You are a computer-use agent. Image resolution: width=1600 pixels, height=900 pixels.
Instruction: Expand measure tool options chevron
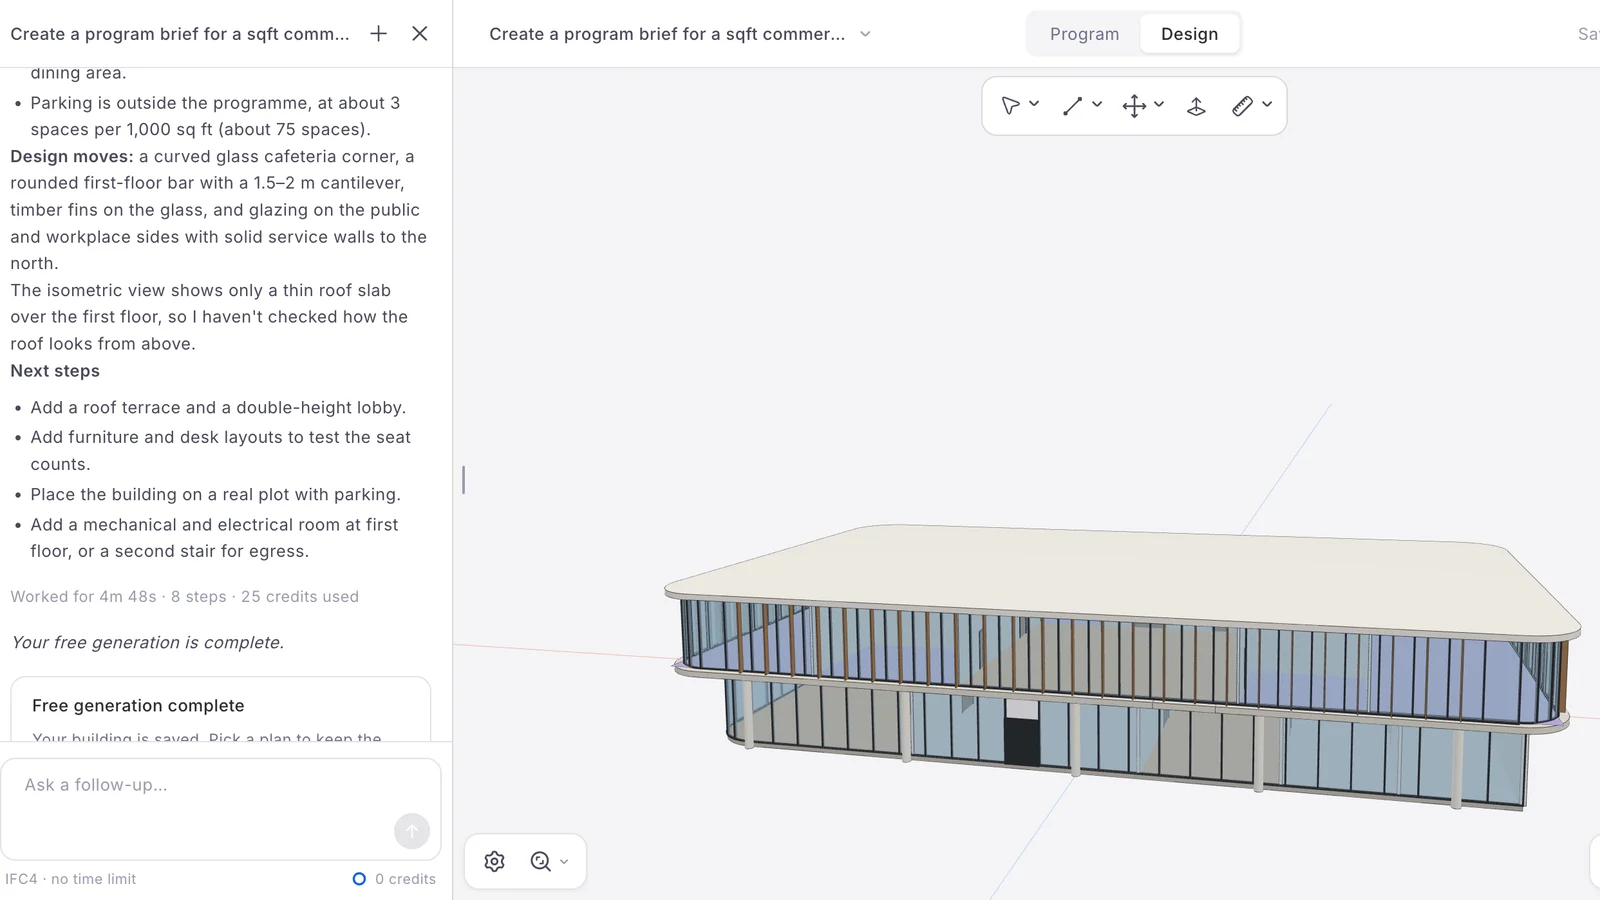point(1267,104)
